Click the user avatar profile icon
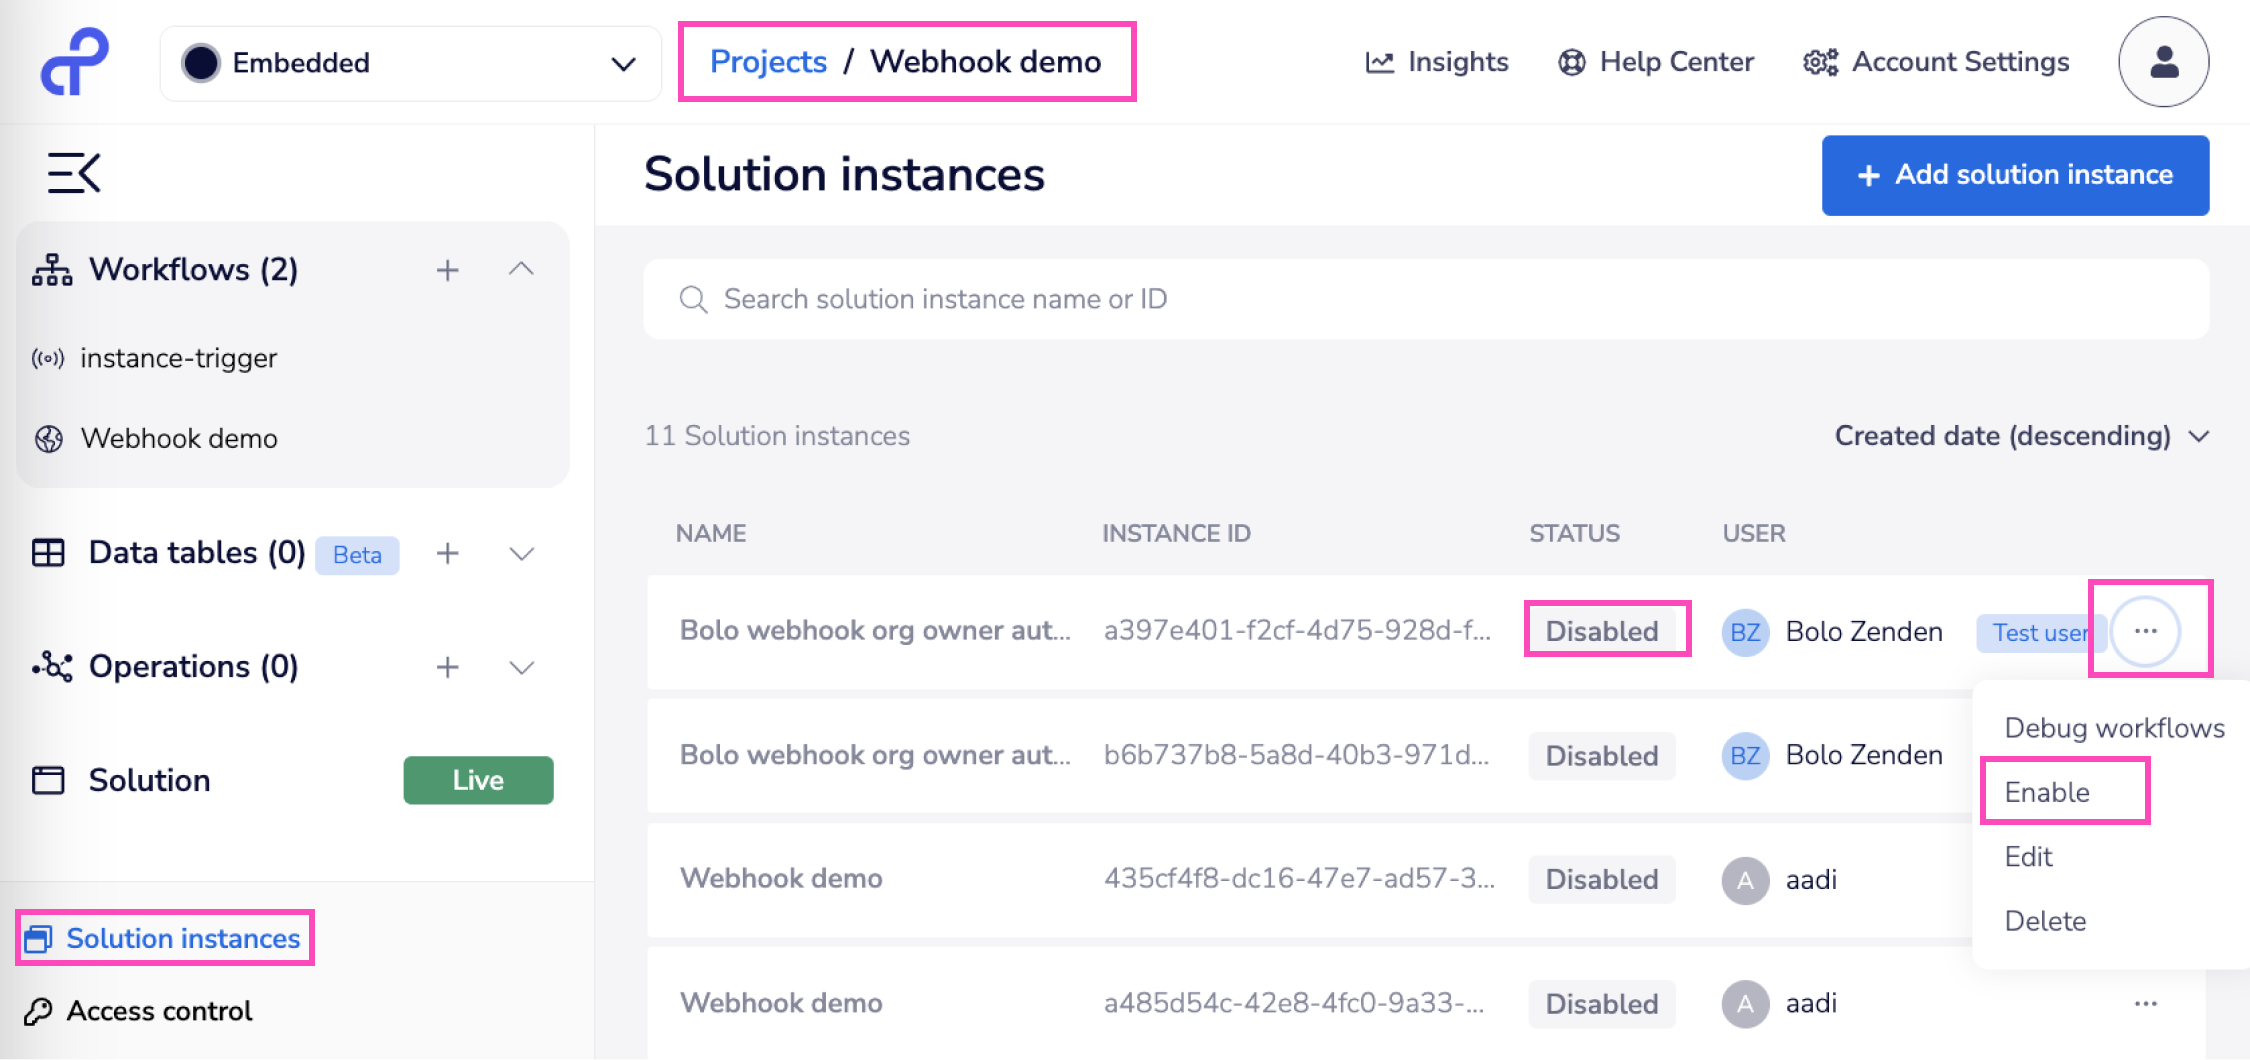Image resolution: width=2250 pixels, height=1060 pixels. pyautogui.click(x=2163, y=62)
